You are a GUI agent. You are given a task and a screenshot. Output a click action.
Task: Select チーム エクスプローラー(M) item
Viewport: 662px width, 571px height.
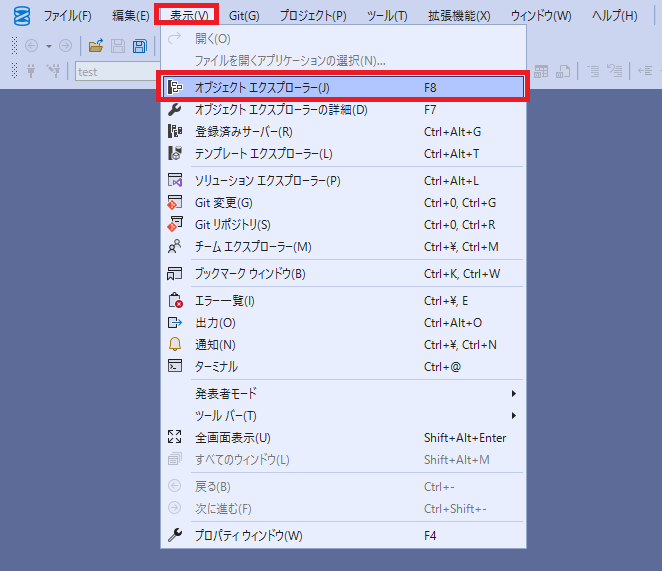click(x=343, y=247)
